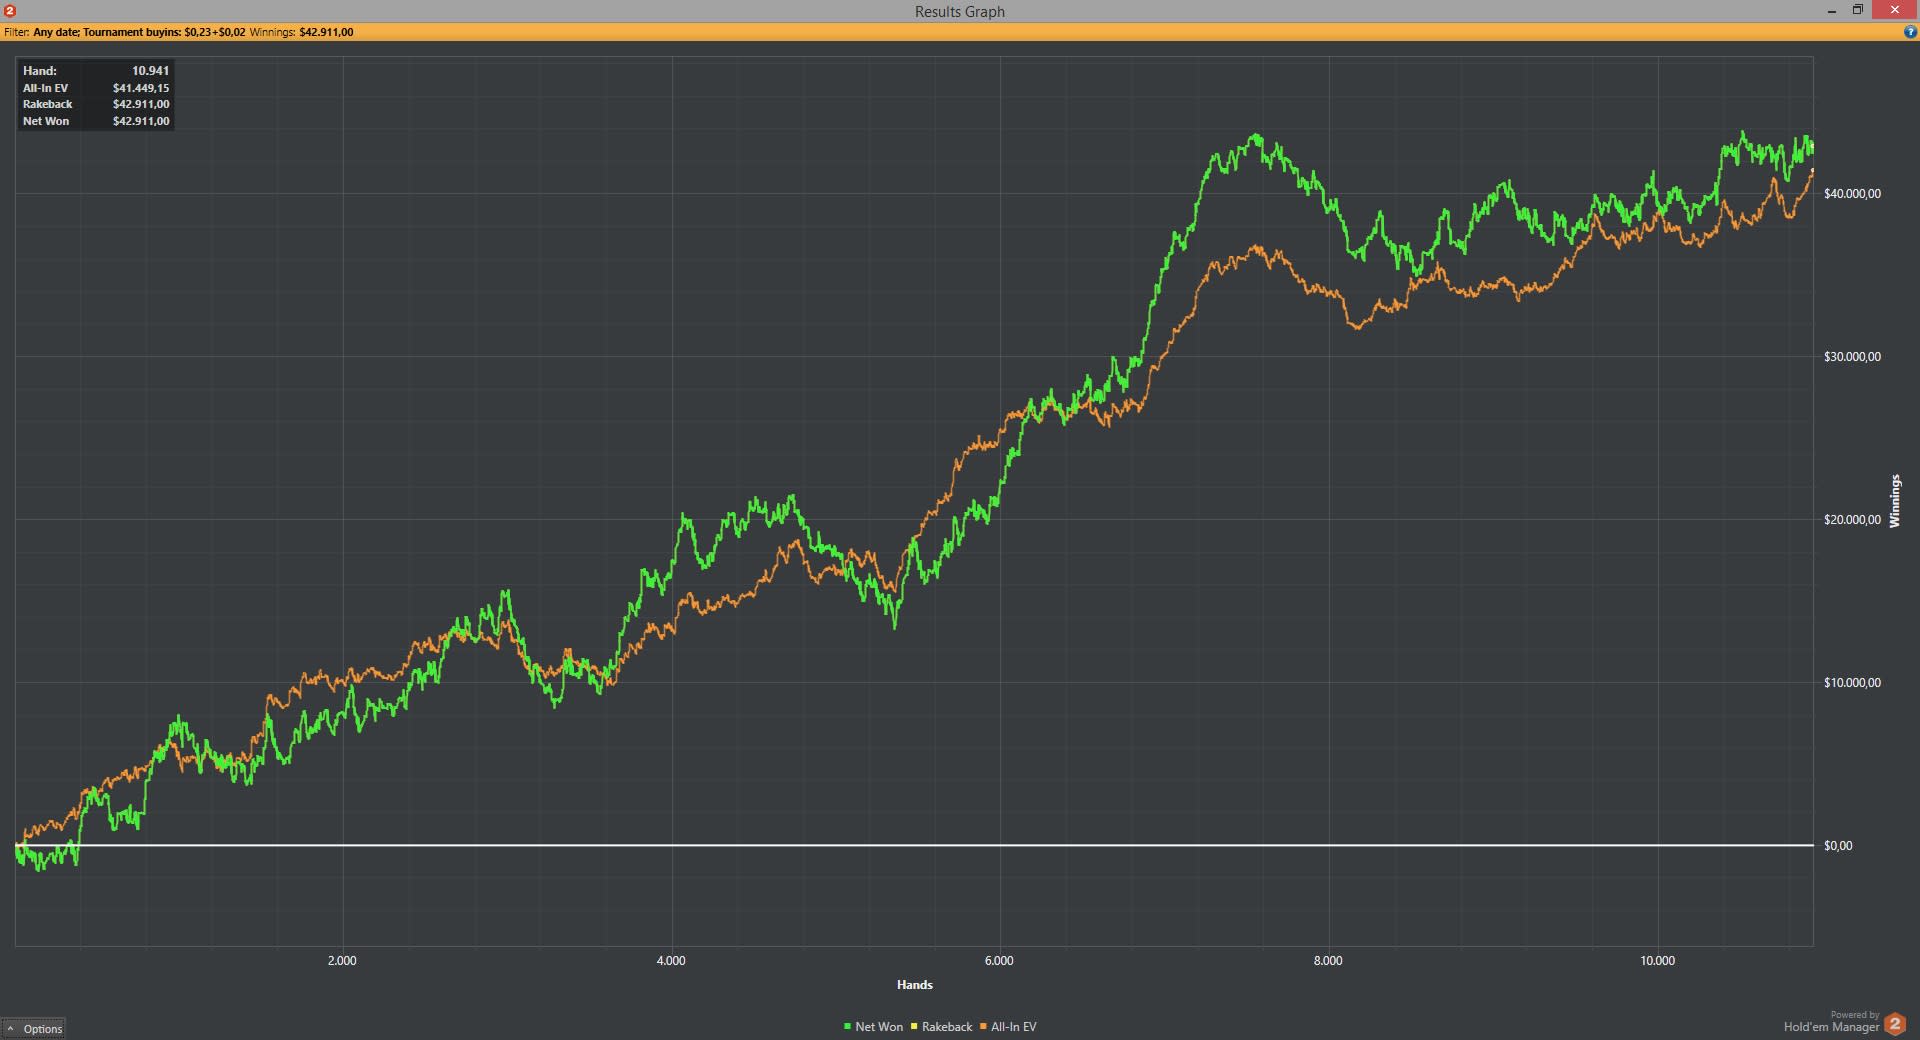Click the green Net Won legend swatch

847,1027
